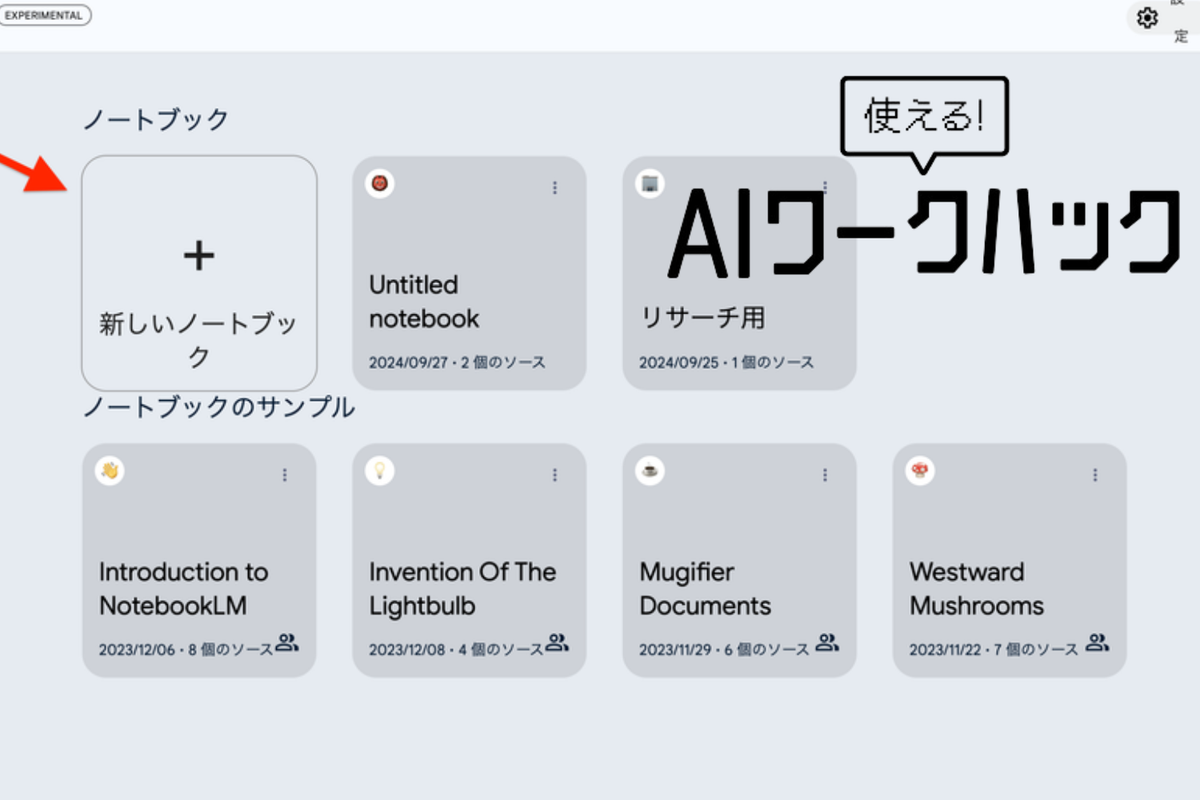Click the lightbulb emoji icon
Image resolution: width=1200 pixels, height=800 pixels.
point(380,471)
